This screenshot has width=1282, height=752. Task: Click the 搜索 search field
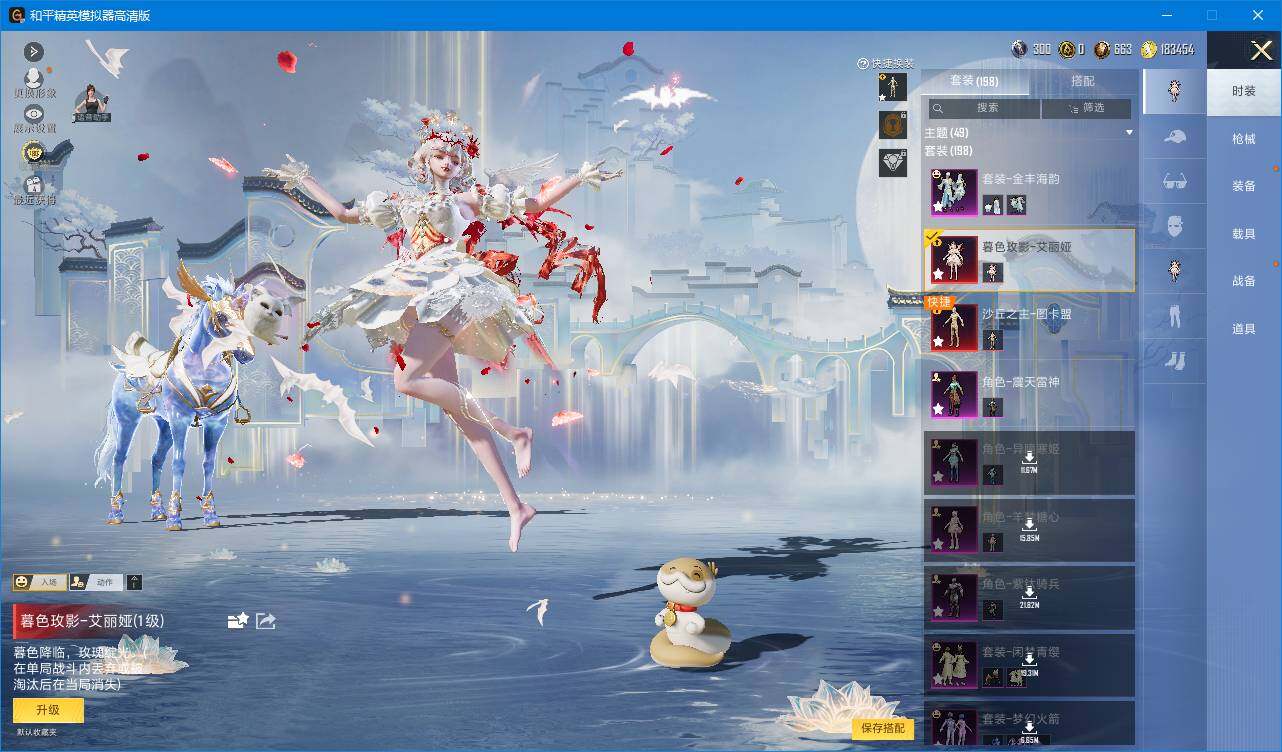pyautogui.click(x=984, y=108)
